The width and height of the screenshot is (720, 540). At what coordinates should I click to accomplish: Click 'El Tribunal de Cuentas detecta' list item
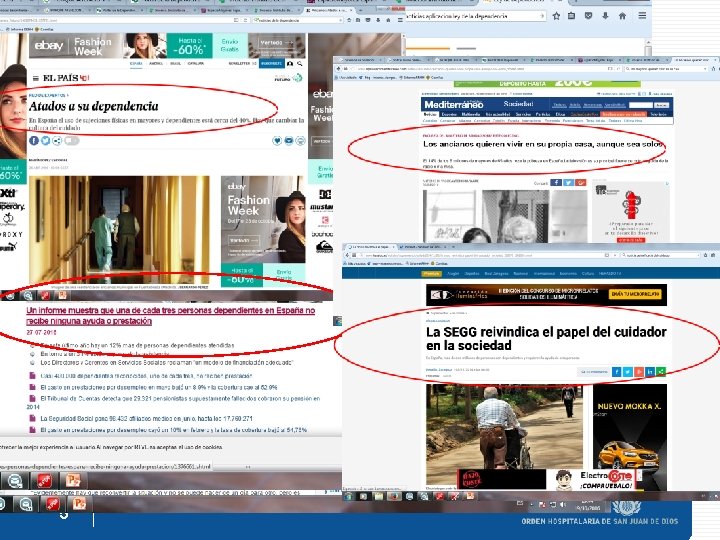[174, 402]
